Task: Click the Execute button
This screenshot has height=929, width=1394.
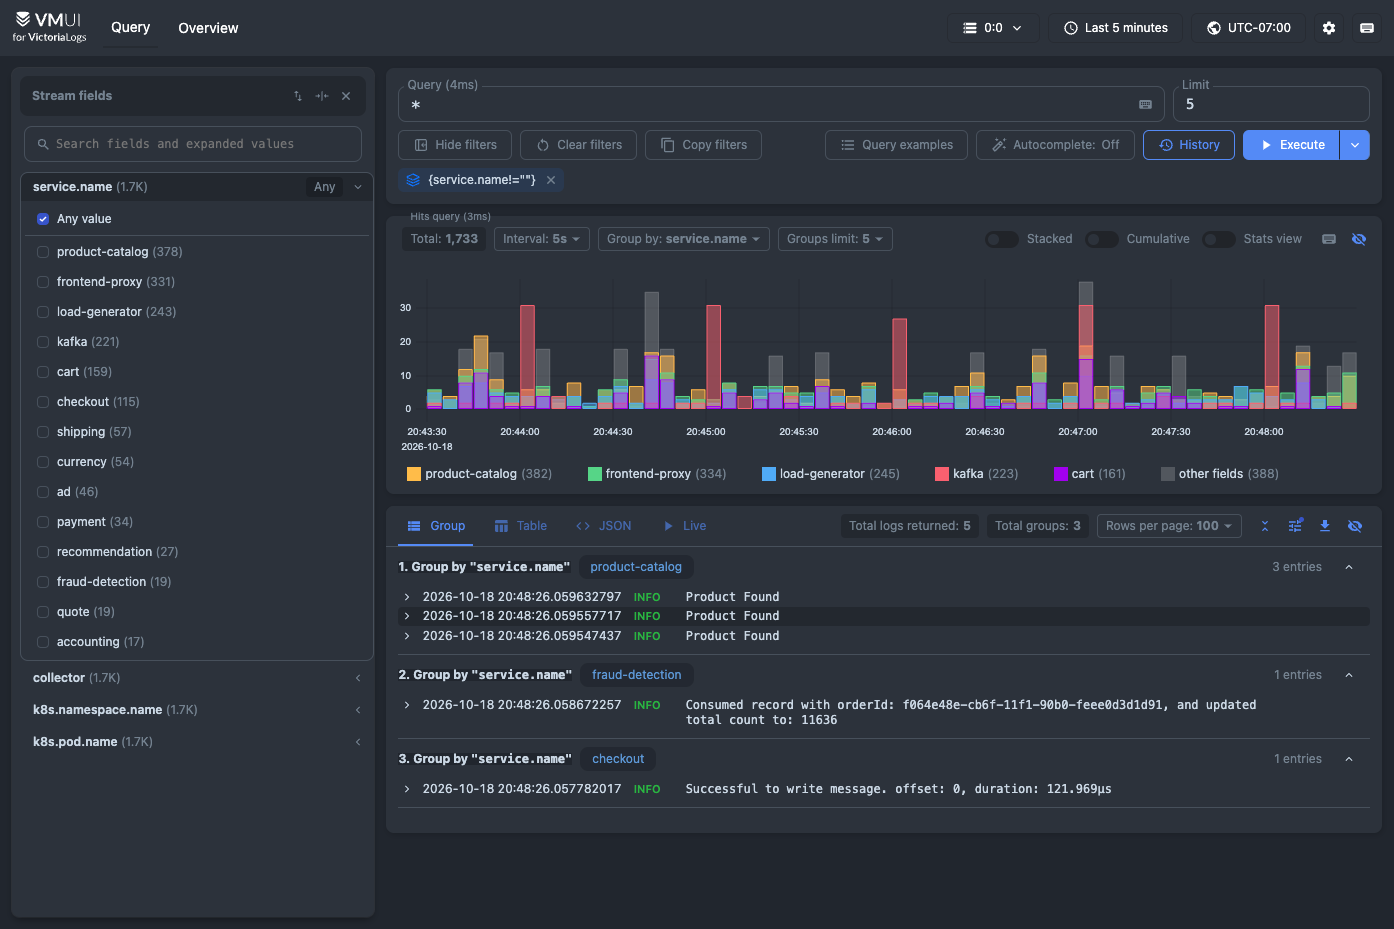Action: (1291, 145)
